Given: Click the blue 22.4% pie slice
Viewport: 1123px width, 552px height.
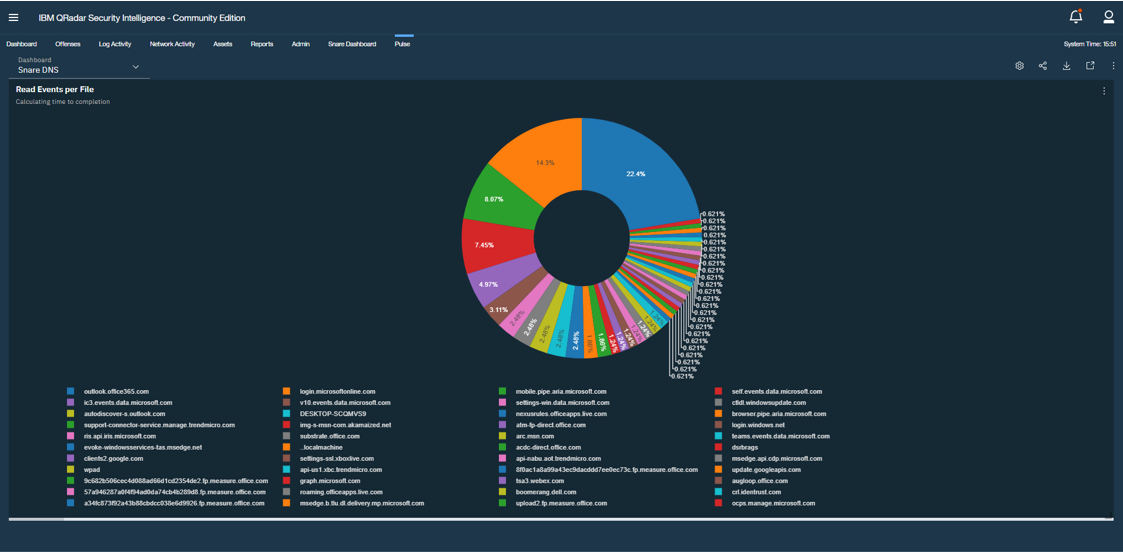Looking at the screenshot, I should pos(637,175).
